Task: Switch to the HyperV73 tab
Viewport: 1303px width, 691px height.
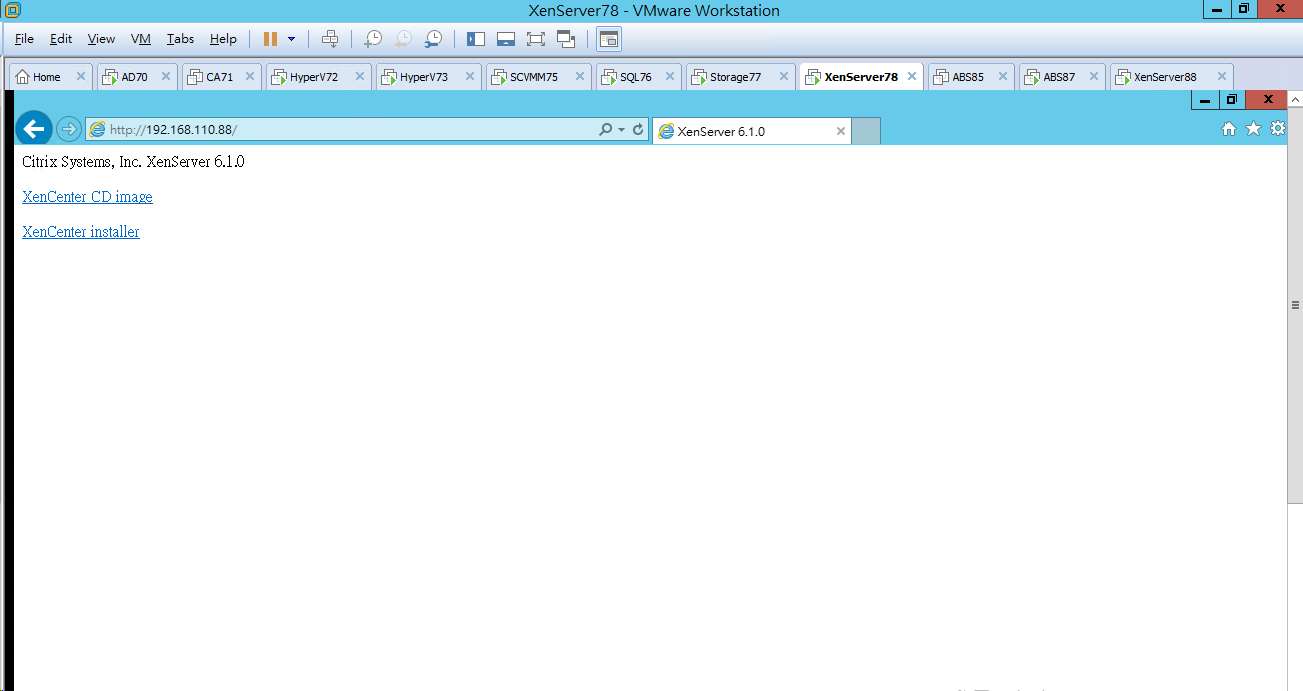Action: point(424,77)
